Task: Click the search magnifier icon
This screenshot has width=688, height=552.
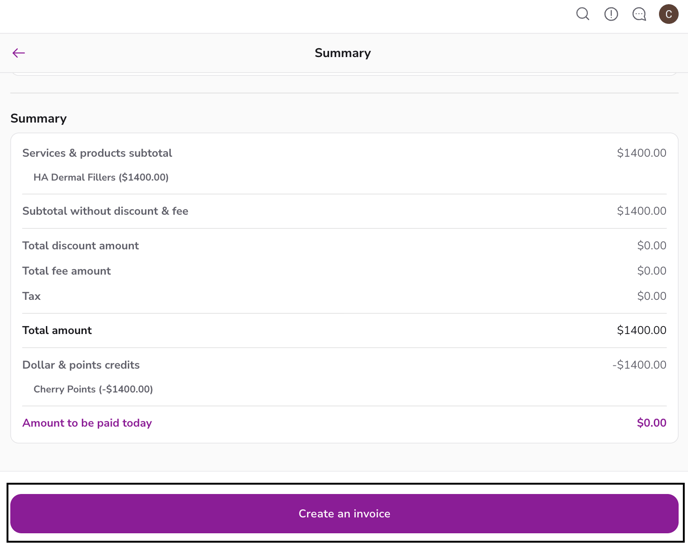Action: coord(582,14)
